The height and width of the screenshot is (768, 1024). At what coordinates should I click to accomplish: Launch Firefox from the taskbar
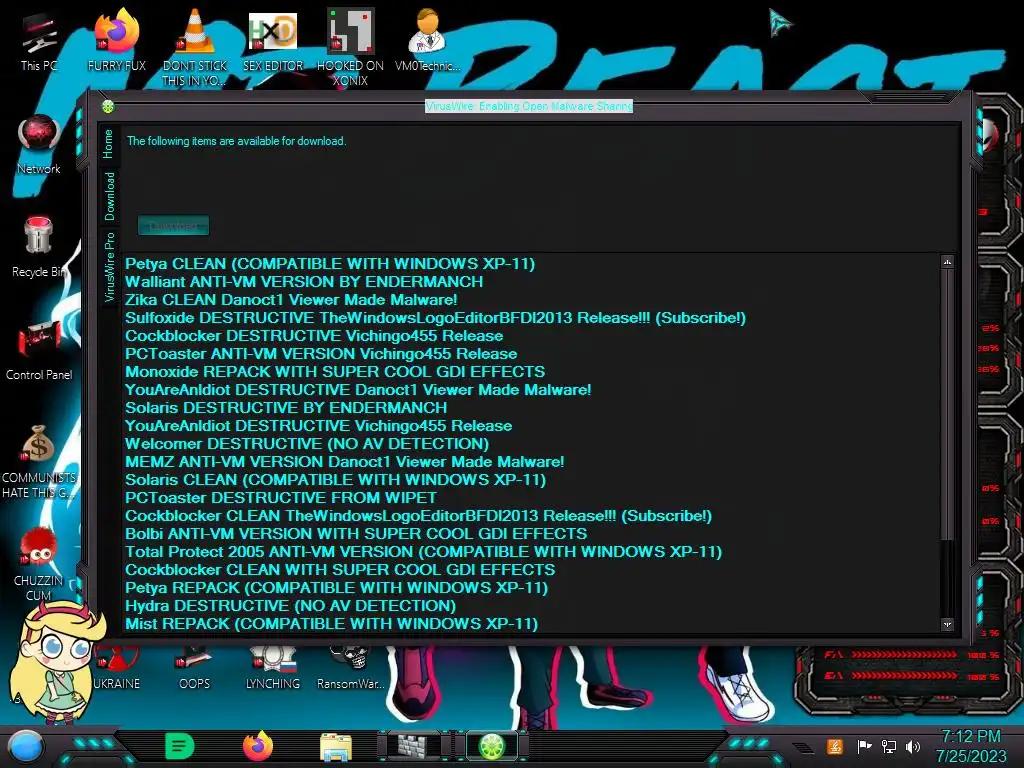258,746
